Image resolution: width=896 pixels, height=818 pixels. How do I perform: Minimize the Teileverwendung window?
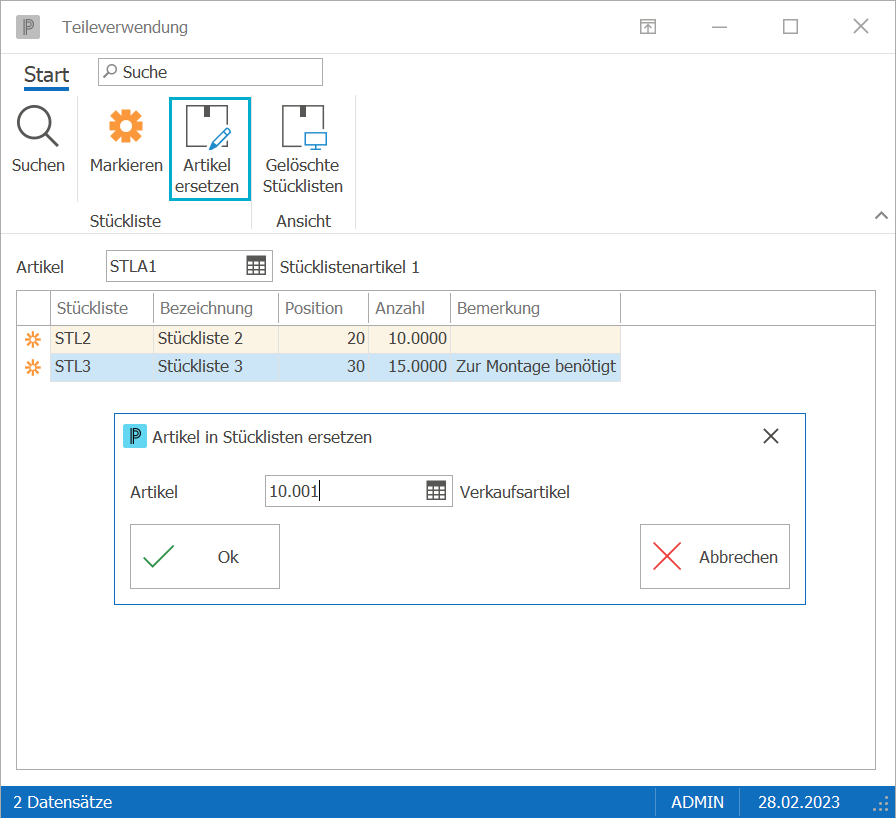pos(719,27)
